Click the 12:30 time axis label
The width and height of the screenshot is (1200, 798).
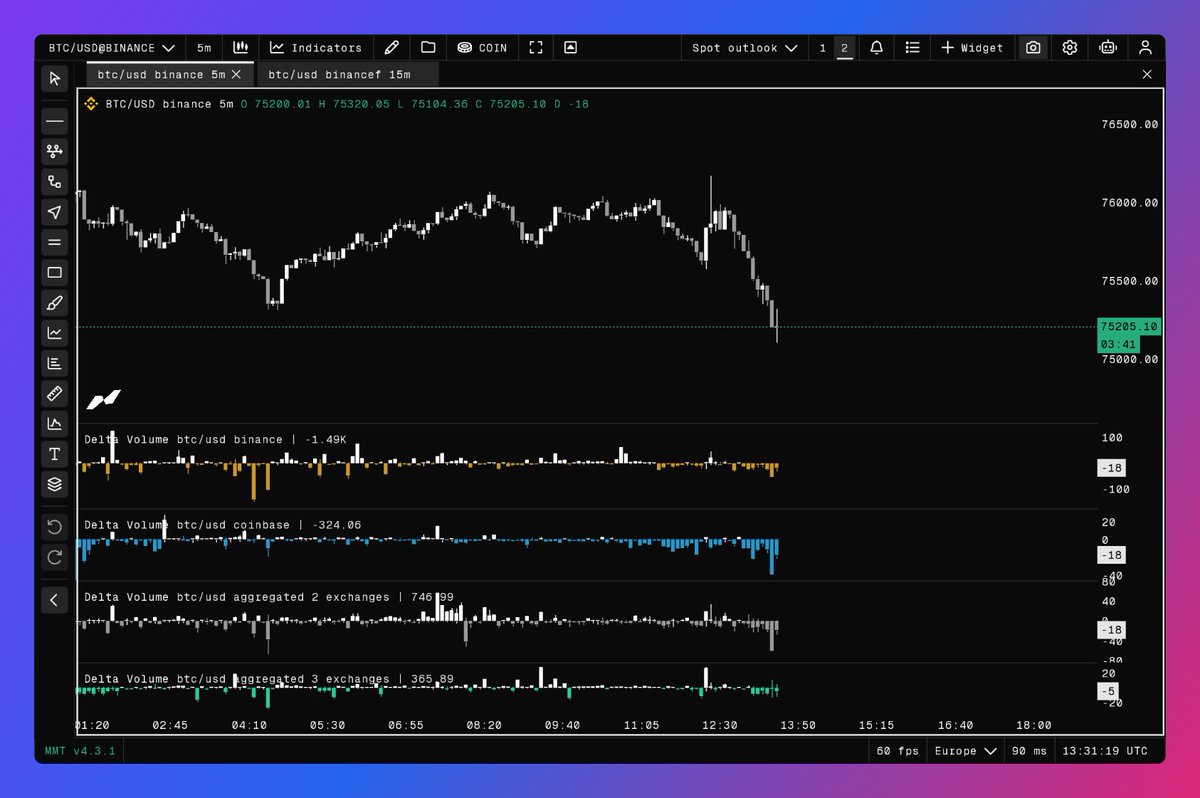tap(719, 725)
